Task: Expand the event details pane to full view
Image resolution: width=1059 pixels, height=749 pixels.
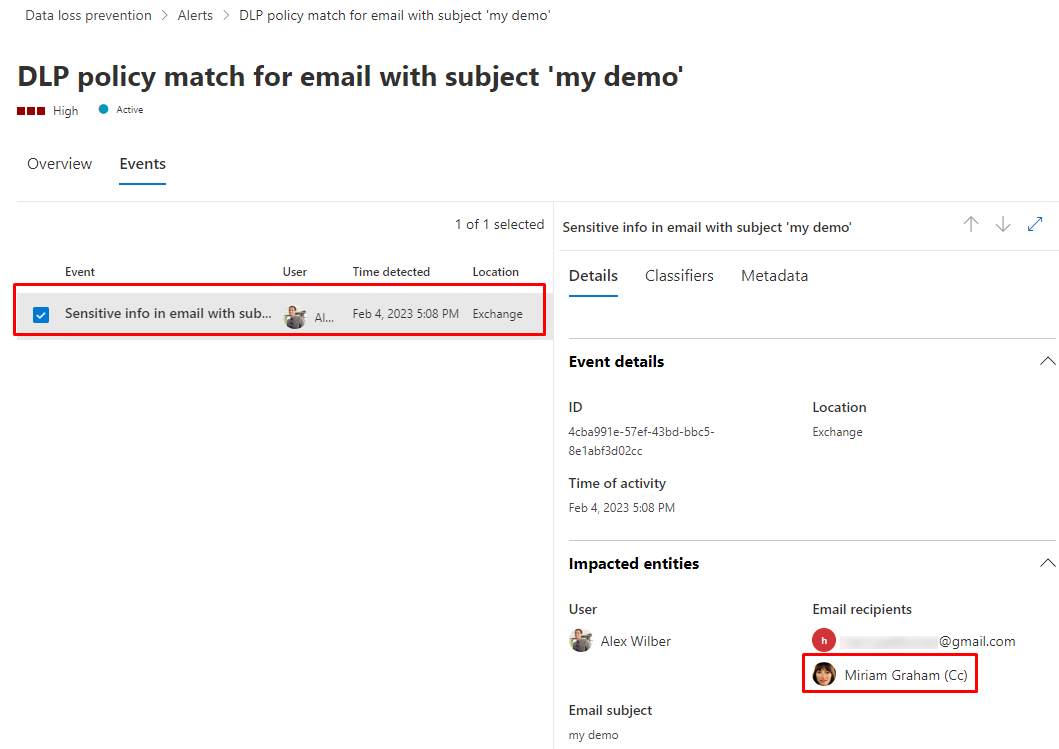Action: [x=1035, y=225]
